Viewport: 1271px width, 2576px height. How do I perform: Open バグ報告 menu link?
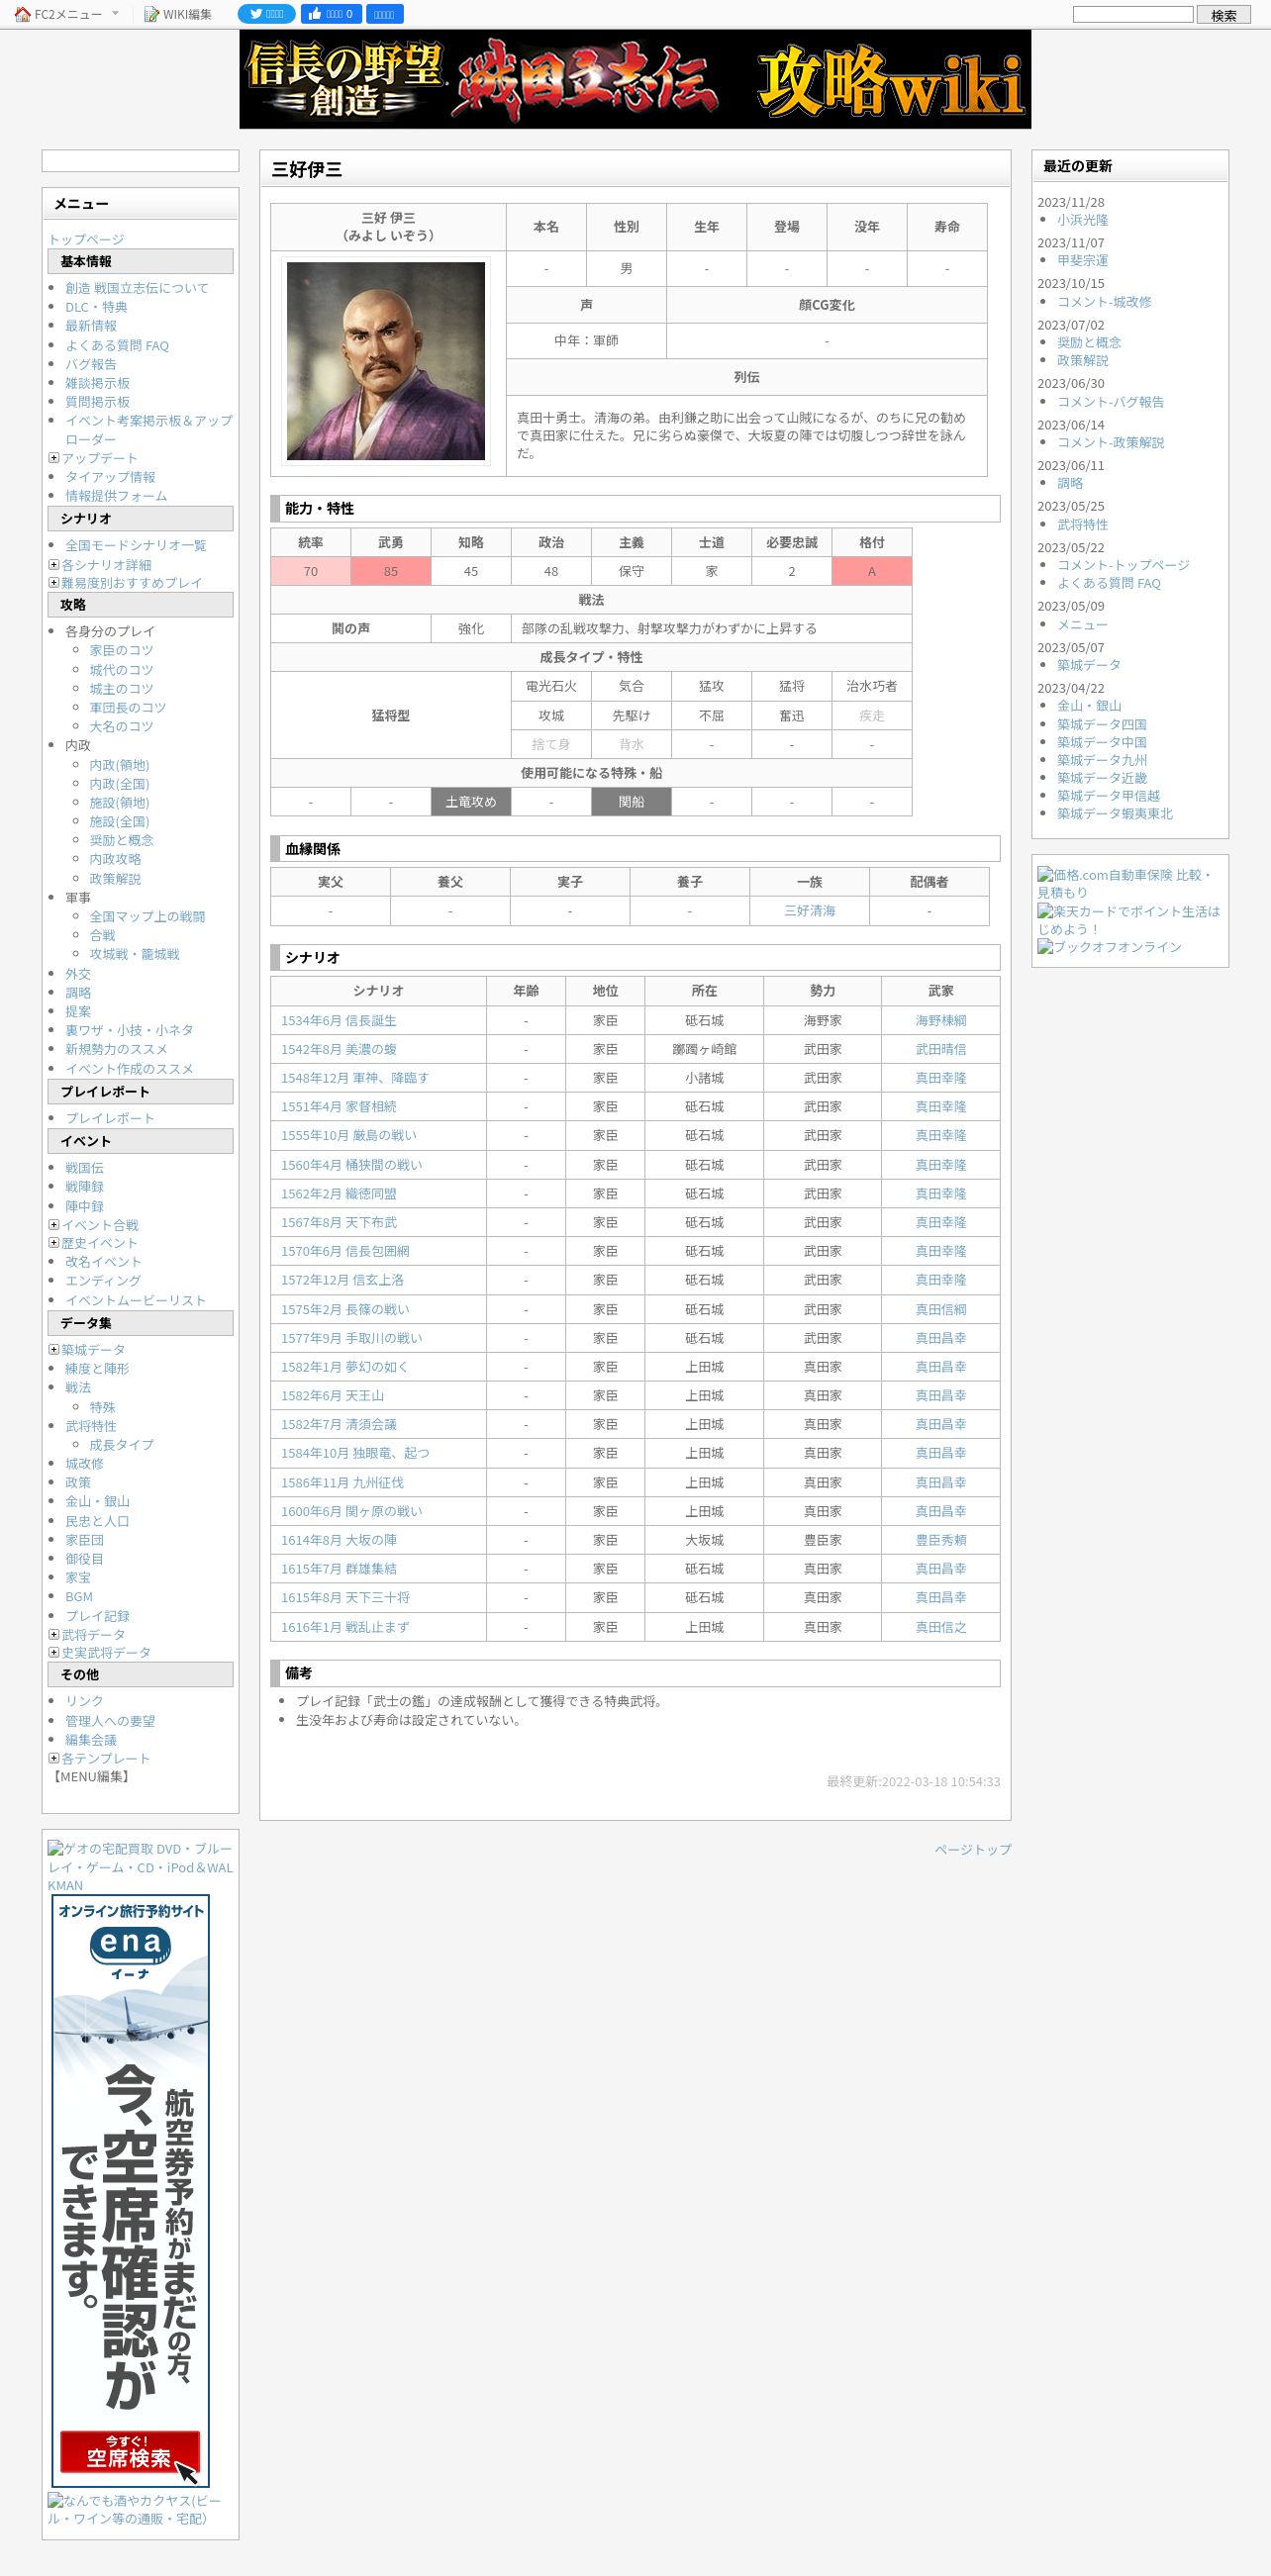click(x=90, y=364)
